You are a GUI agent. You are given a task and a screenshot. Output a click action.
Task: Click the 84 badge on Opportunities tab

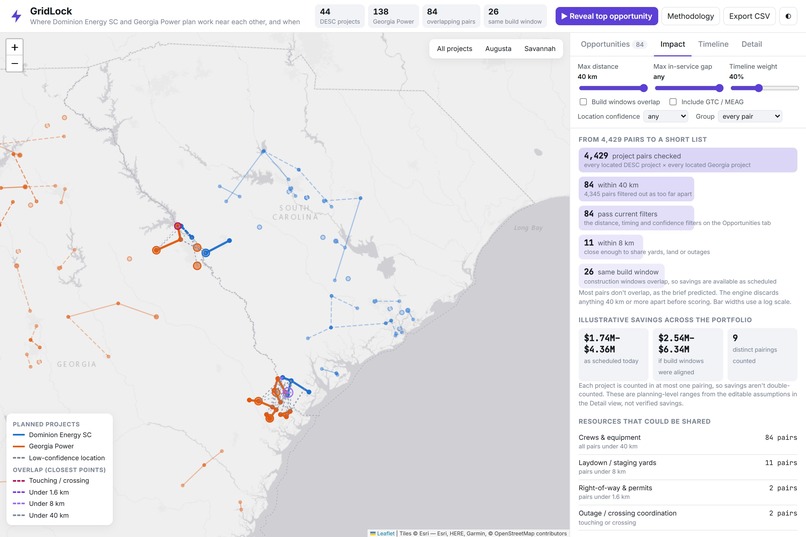[639, 45]
